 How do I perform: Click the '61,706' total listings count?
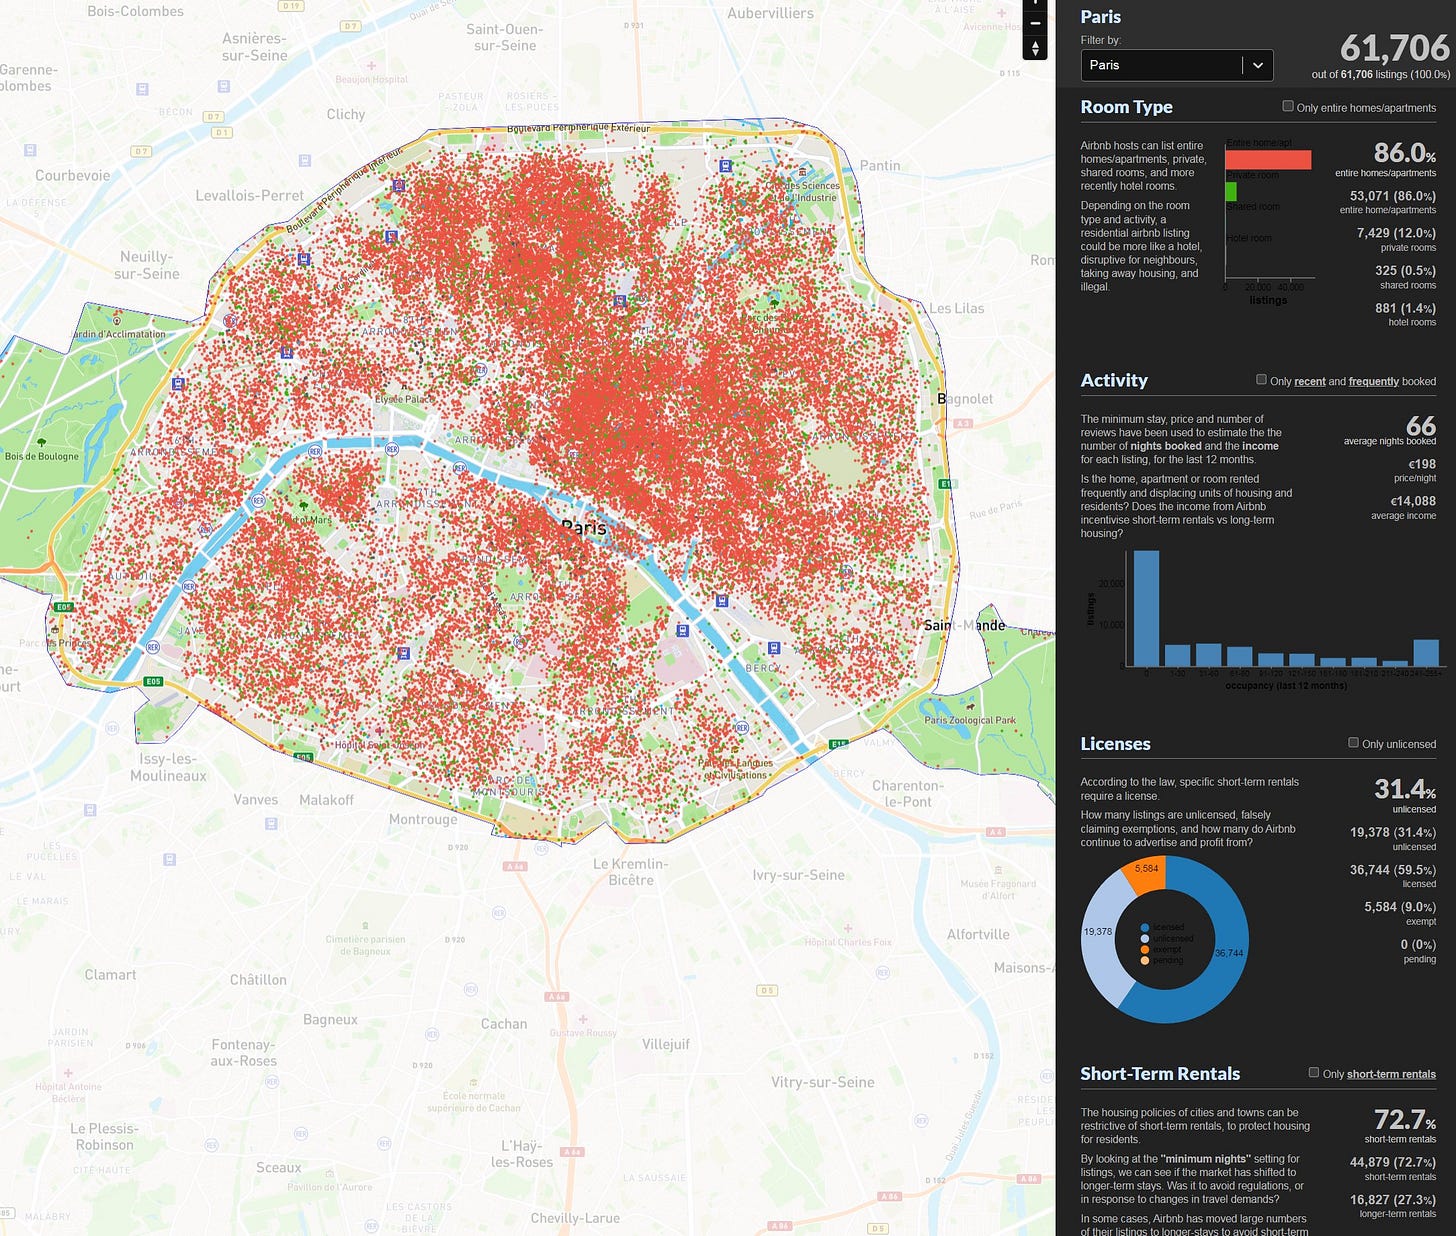pos(1394,48)
